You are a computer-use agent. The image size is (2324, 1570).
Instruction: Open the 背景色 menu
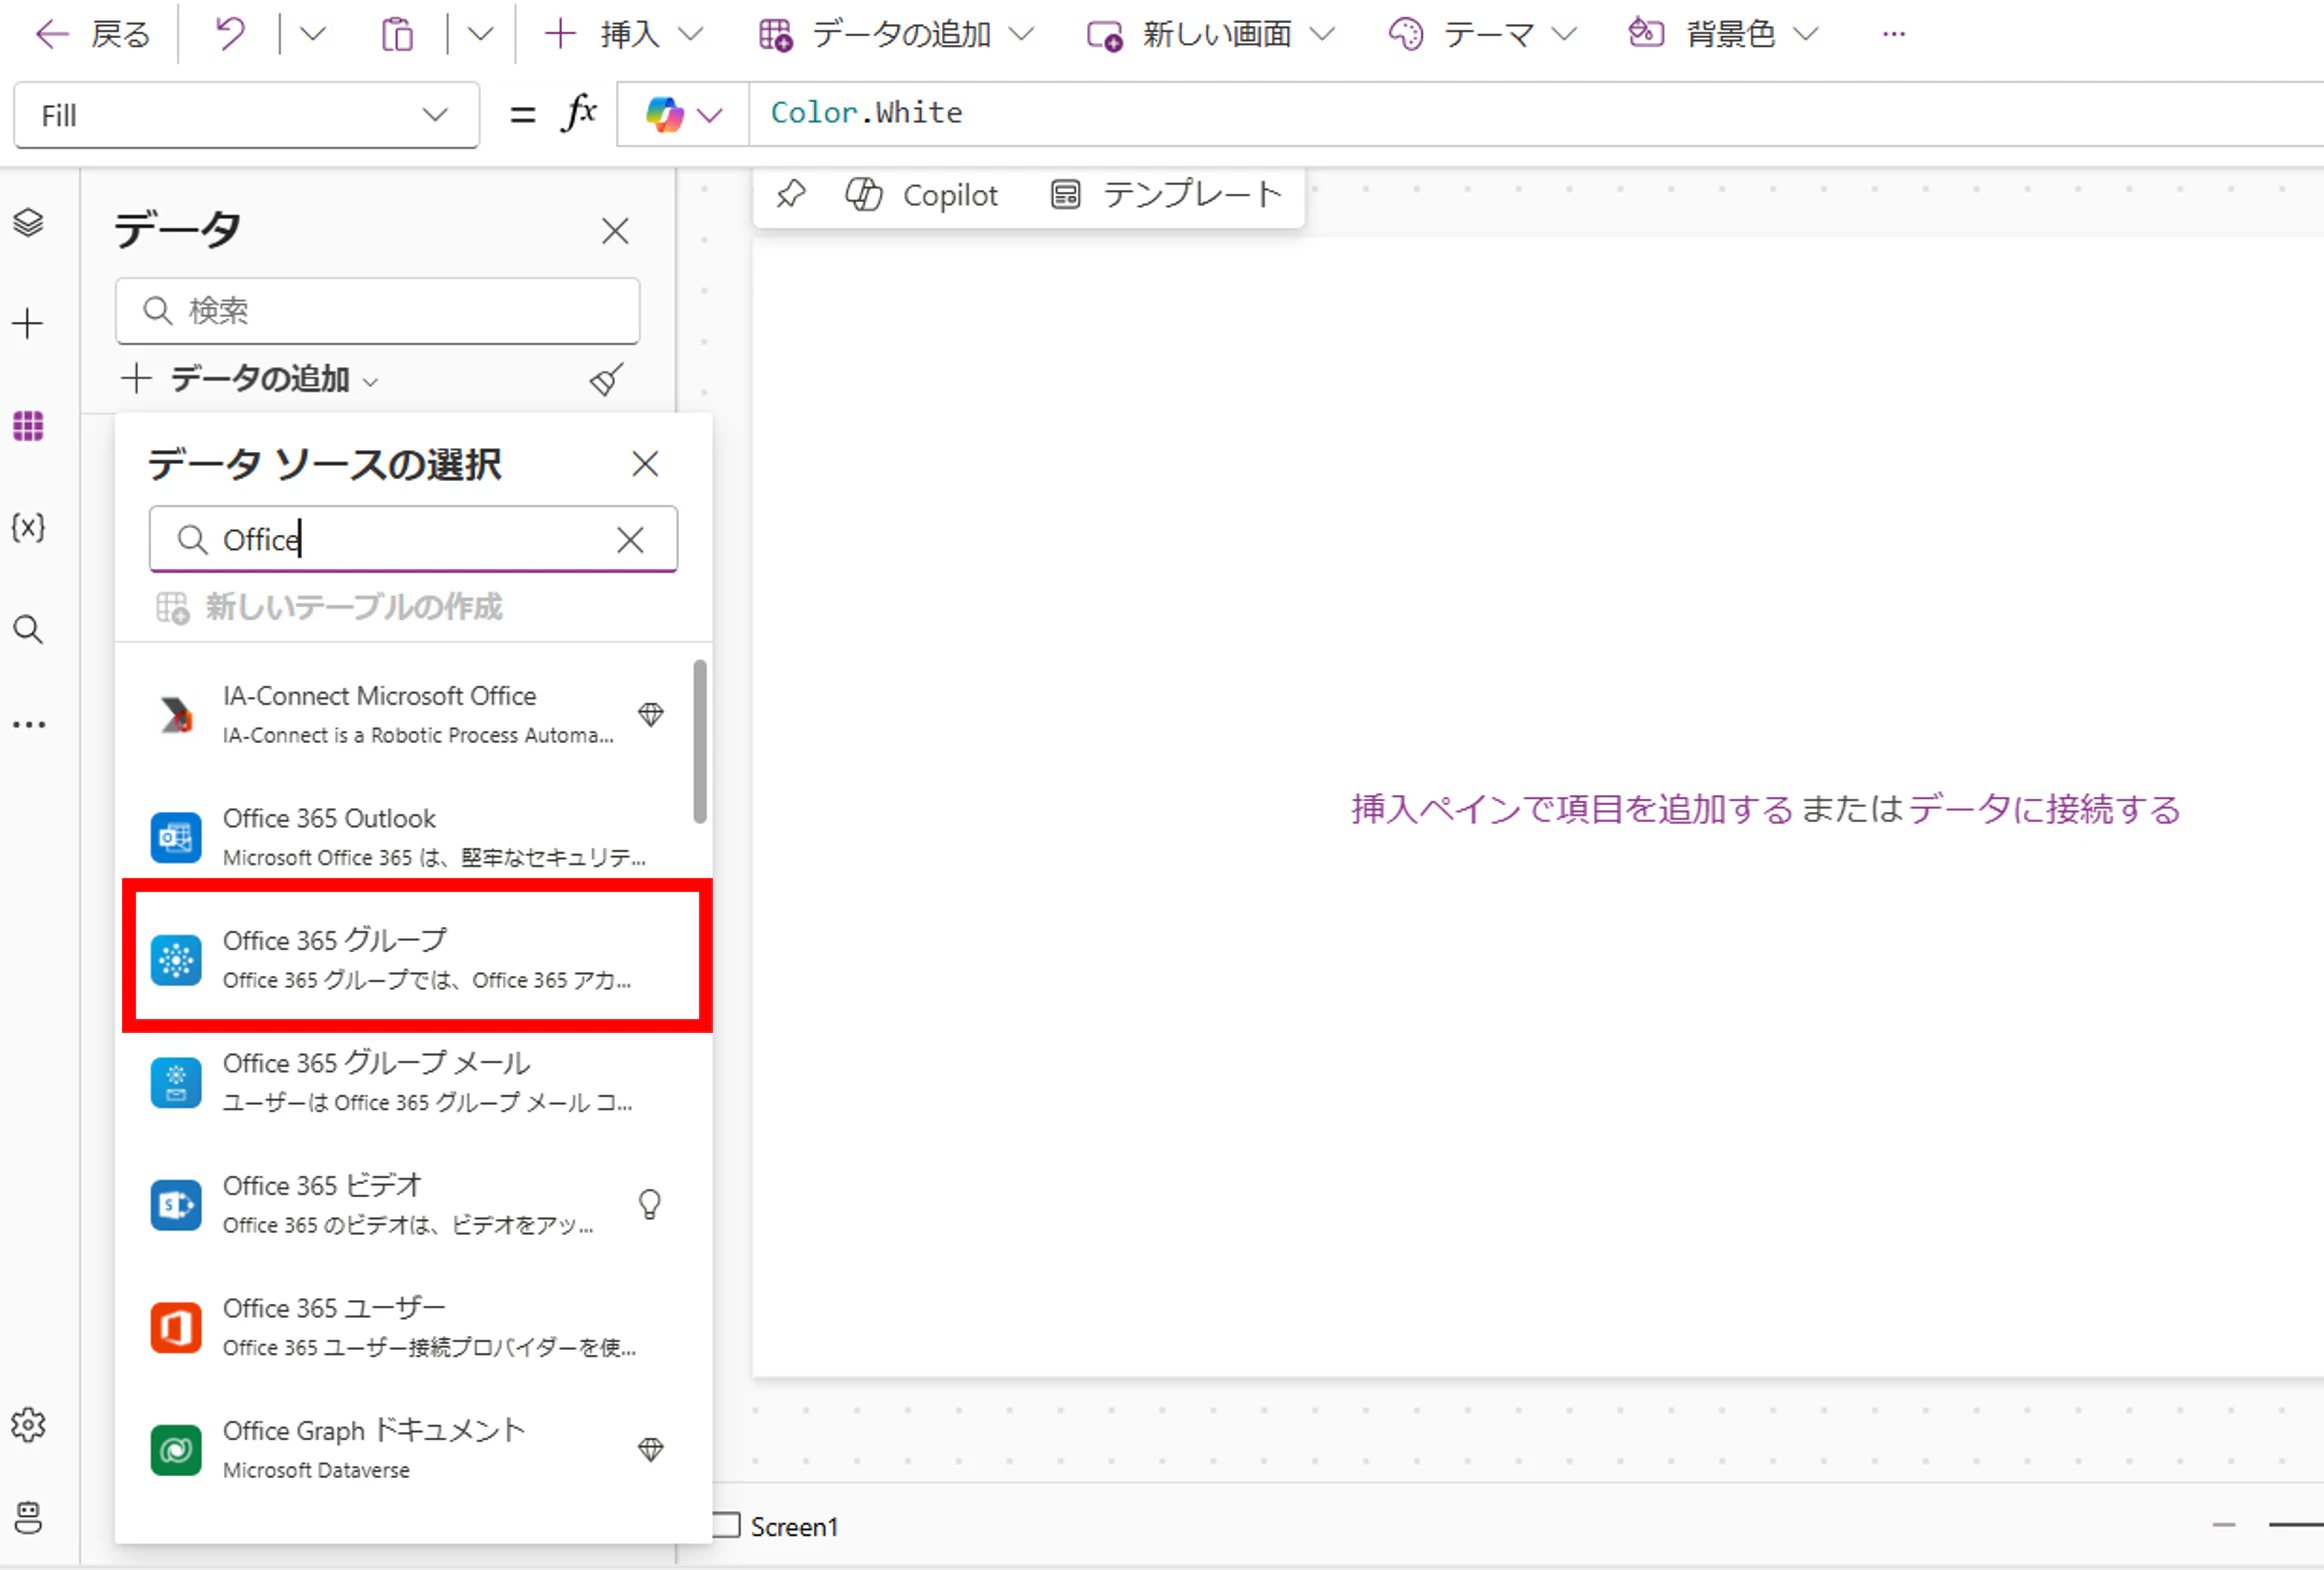(1723, 35)
